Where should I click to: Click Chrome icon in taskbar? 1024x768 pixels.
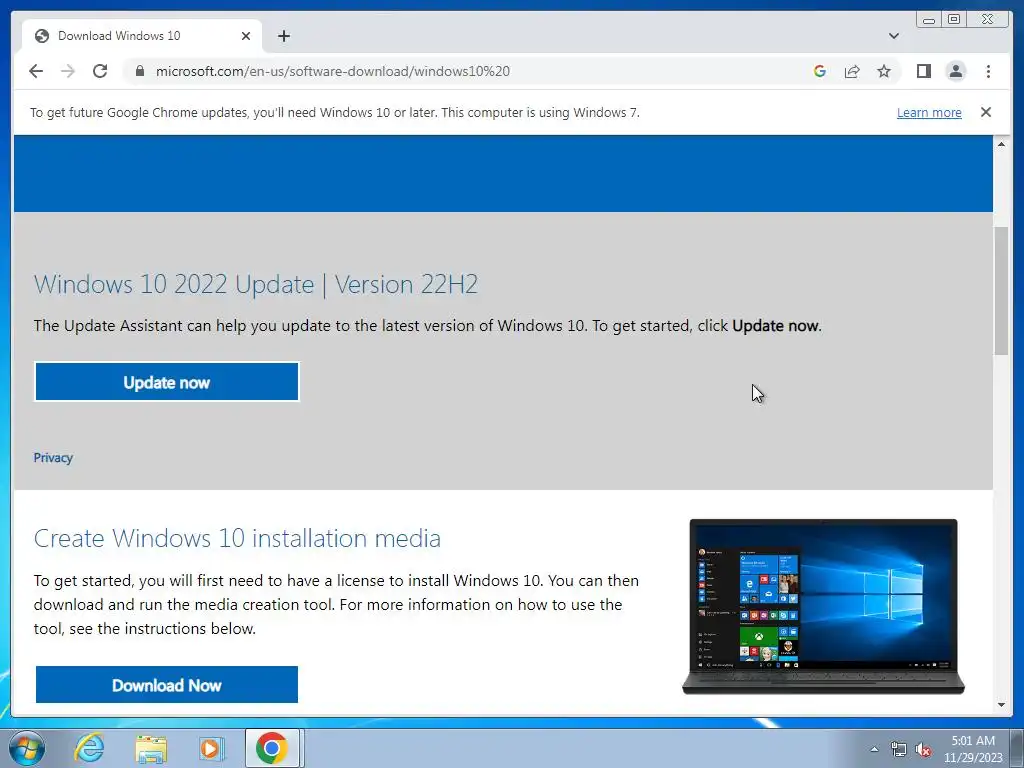coord(272,748)
